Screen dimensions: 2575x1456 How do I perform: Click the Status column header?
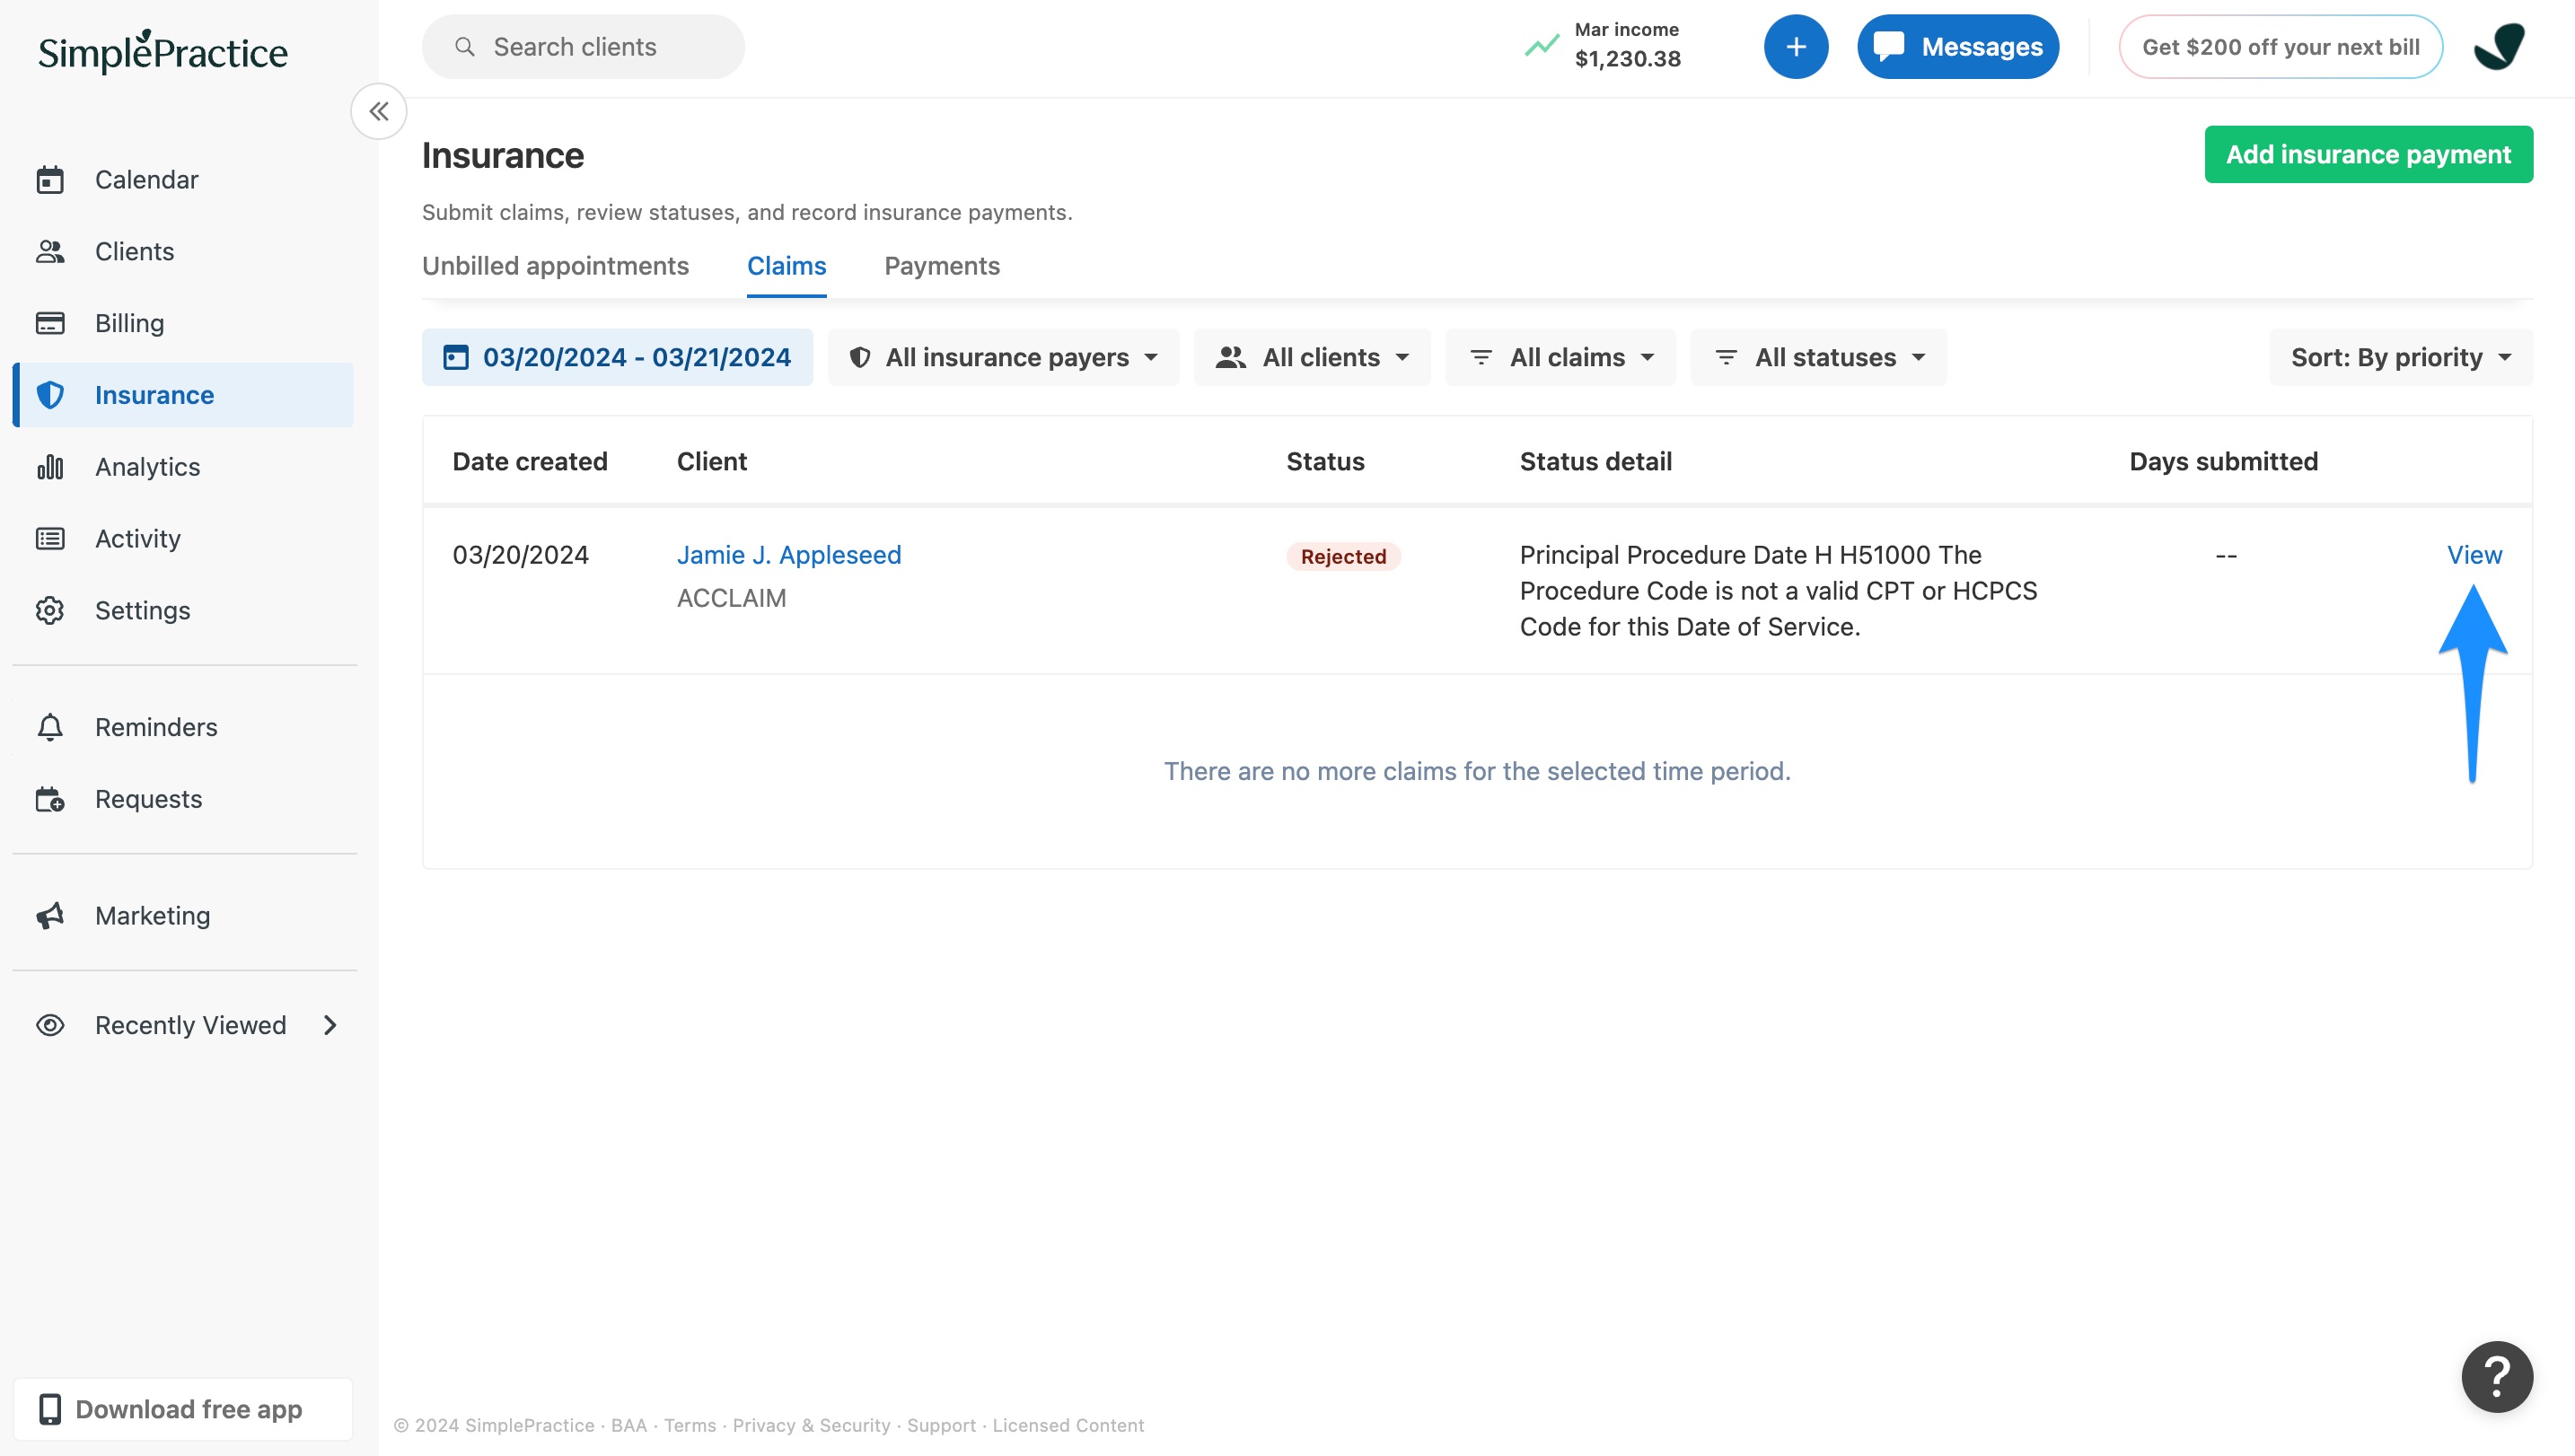click(1325, 462)
